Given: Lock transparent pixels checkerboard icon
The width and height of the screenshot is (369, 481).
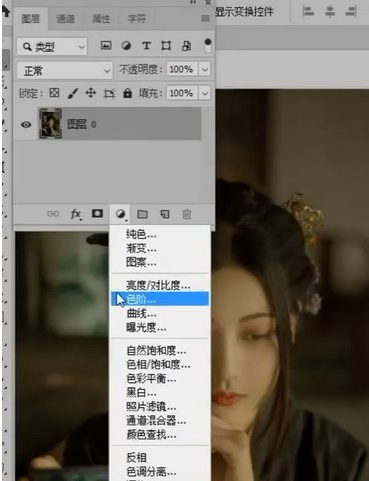Looking at the screenshot, I should [x=54, y=93].
